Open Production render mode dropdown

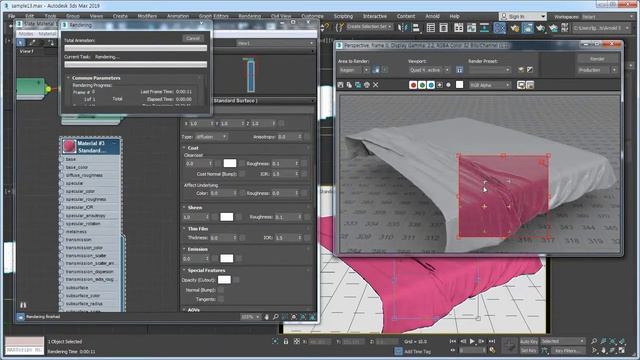pyautogui.click(x=597, y=70)
